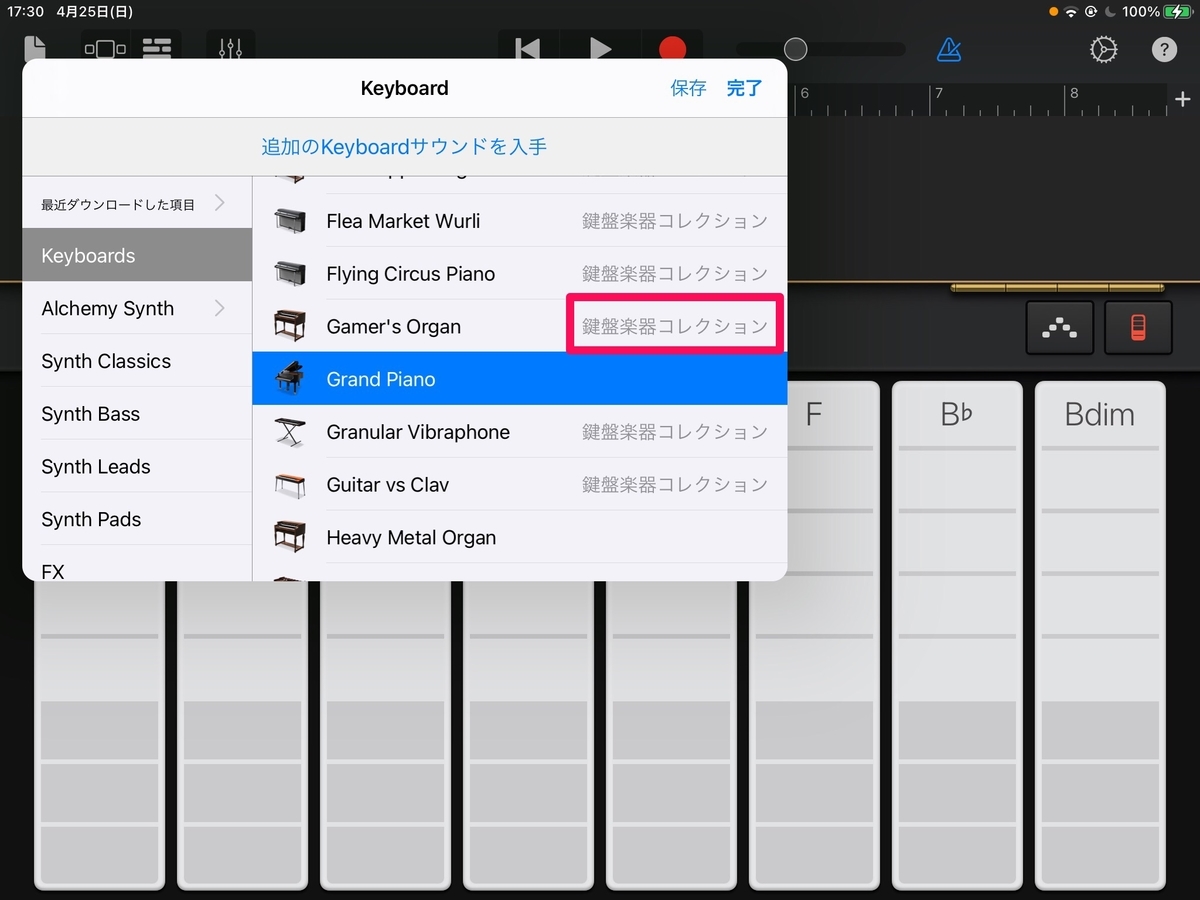
Task: Toggle chord strips keyboard switch button
Action: pyautogui.click(x=1138, y=327)
